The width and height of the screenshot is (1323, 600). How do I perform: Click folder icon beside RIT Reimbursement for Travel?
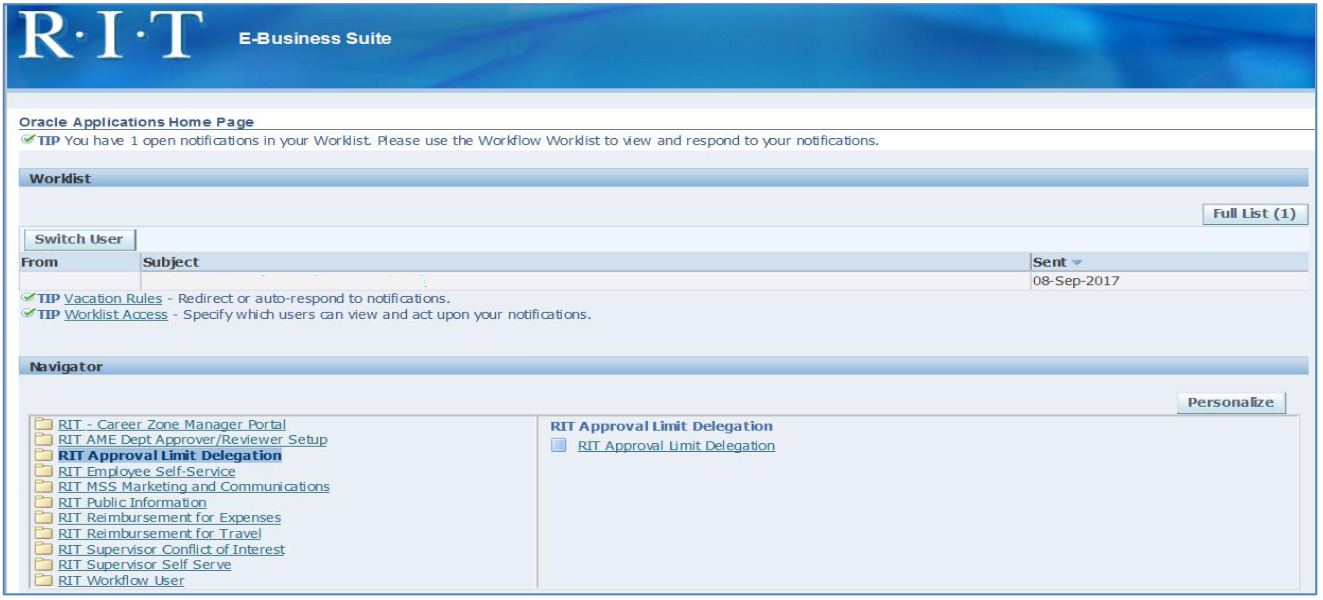[x=44, y=533]
